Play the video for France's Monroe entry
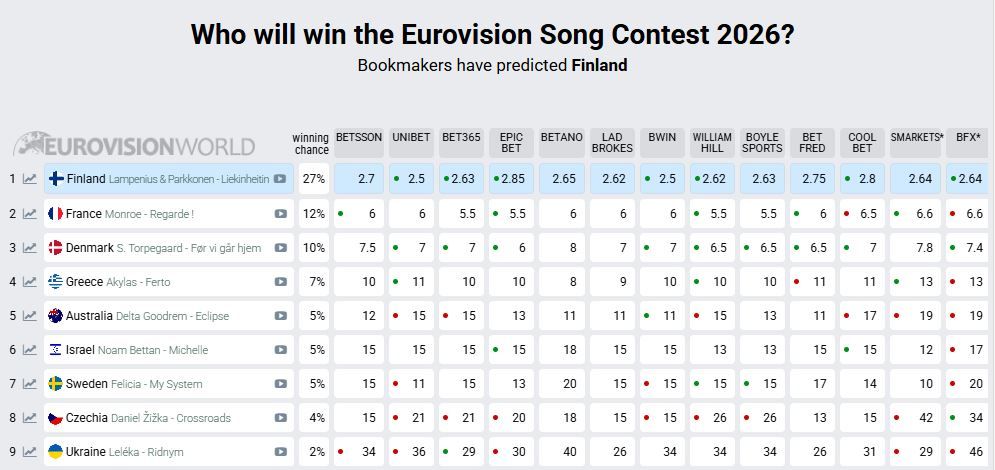The image size is (995, 470). tap(281, 213)
